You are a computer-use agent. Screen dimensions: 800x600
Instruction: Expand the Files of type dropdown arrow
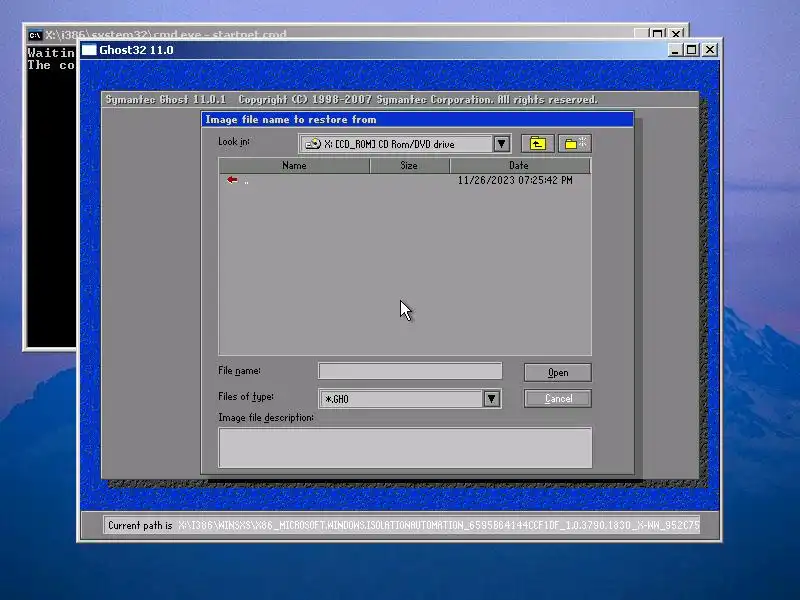[491, 398]
